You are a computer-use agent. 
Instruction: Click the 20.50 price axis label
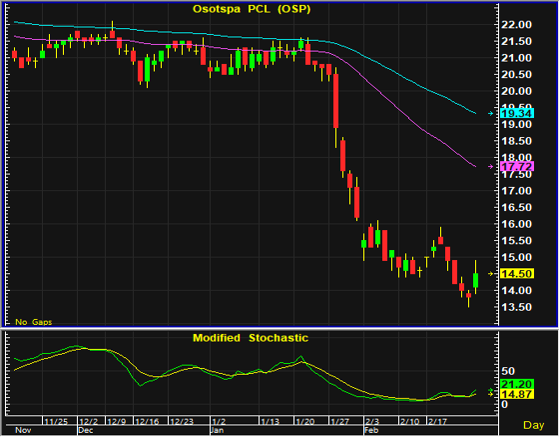tap(516, 75)
